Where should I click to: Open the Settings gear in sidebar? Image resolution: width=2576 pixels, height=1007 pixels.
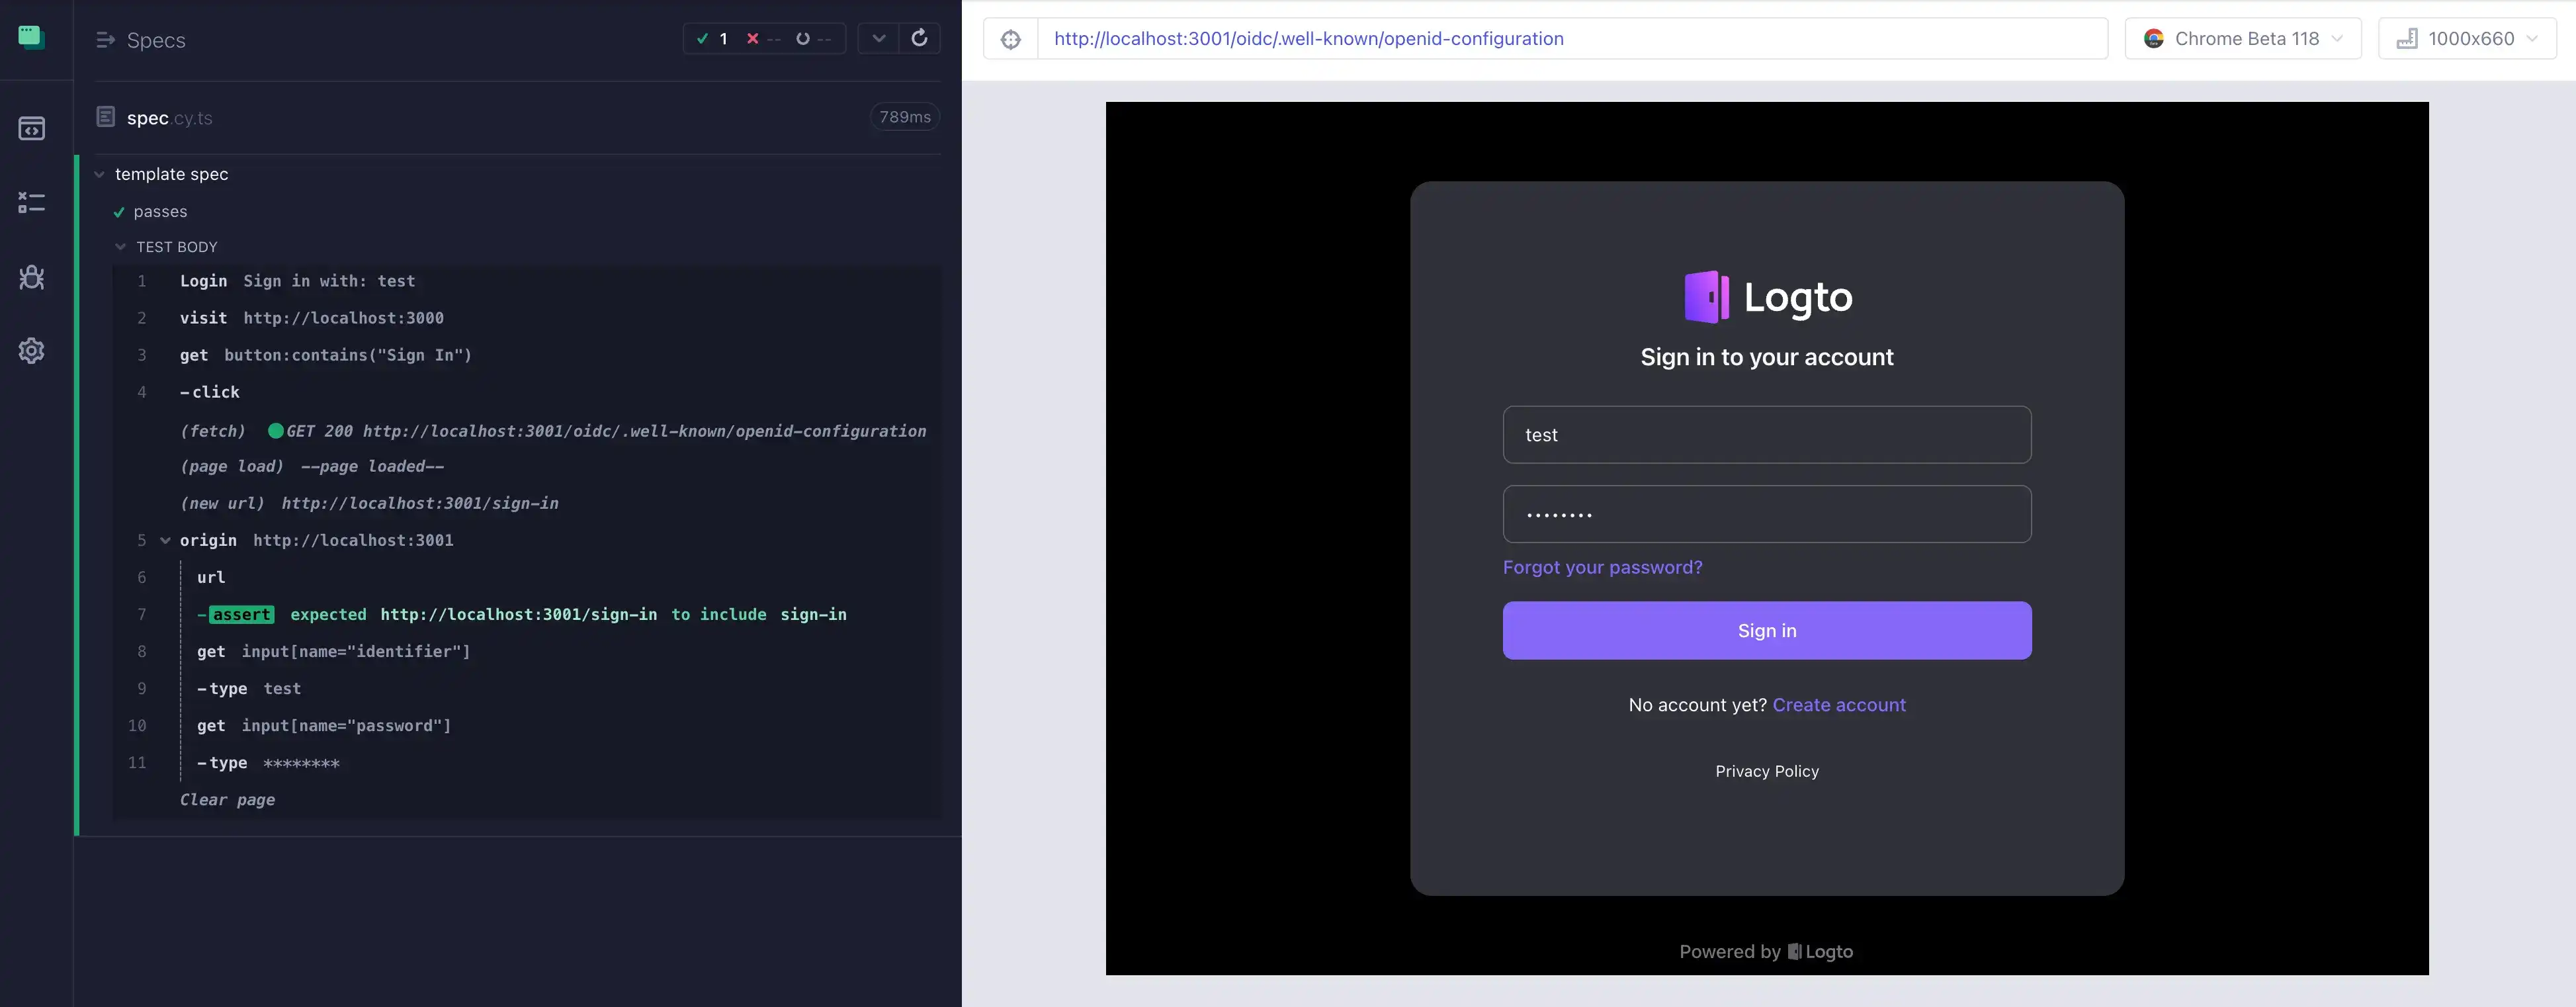coord(31,351)
